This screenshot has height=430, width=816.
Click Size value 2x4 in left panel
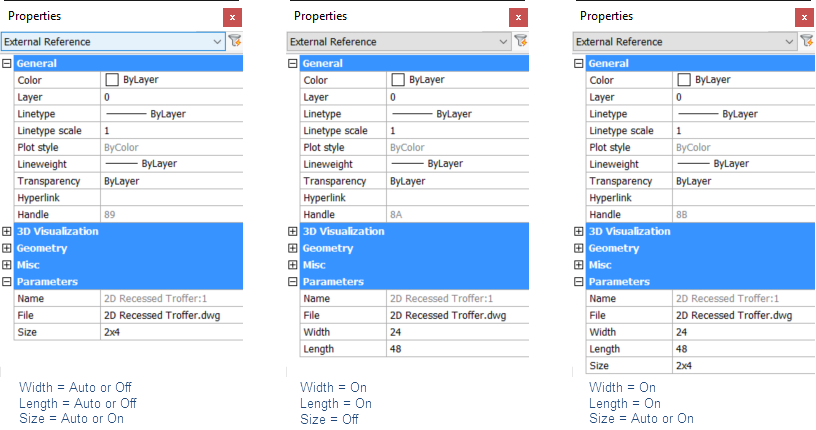[170, 332]
